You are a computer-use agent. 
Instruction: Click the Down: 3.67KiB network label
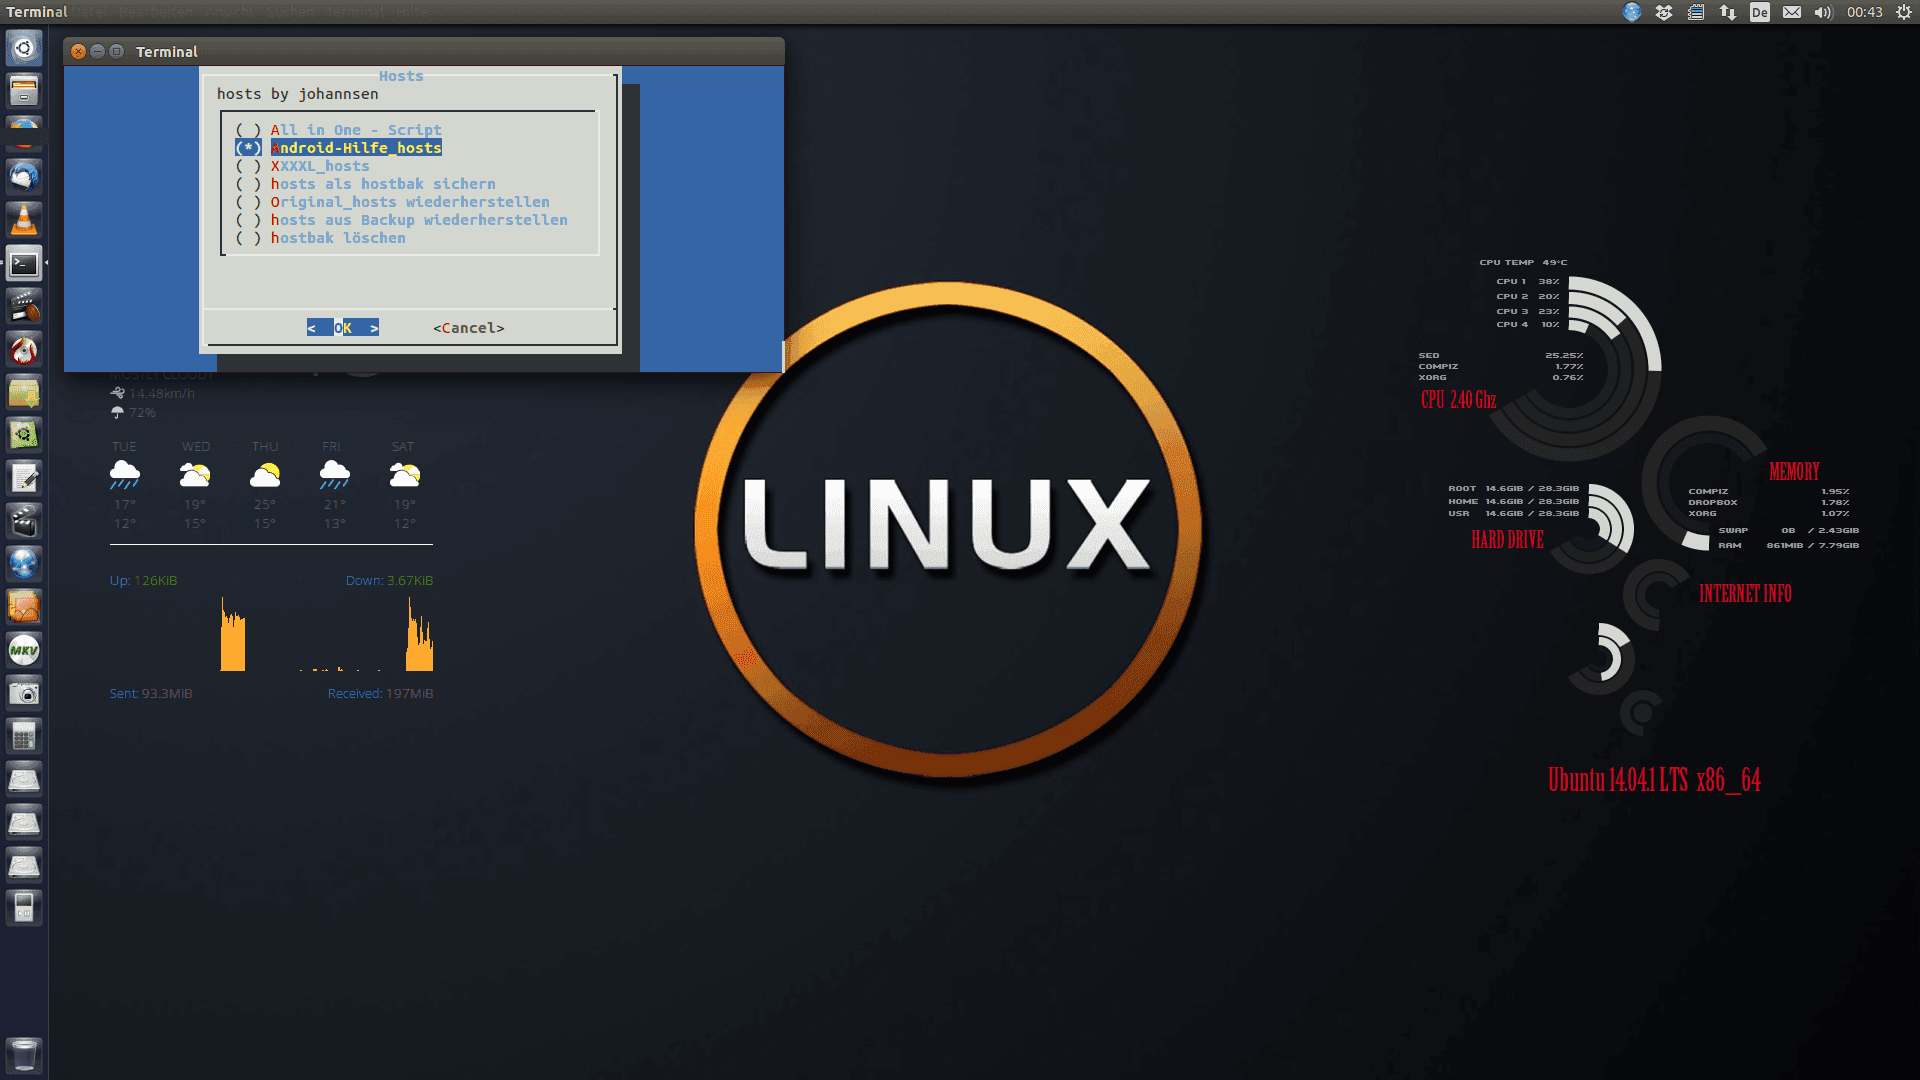pos(389,580)
